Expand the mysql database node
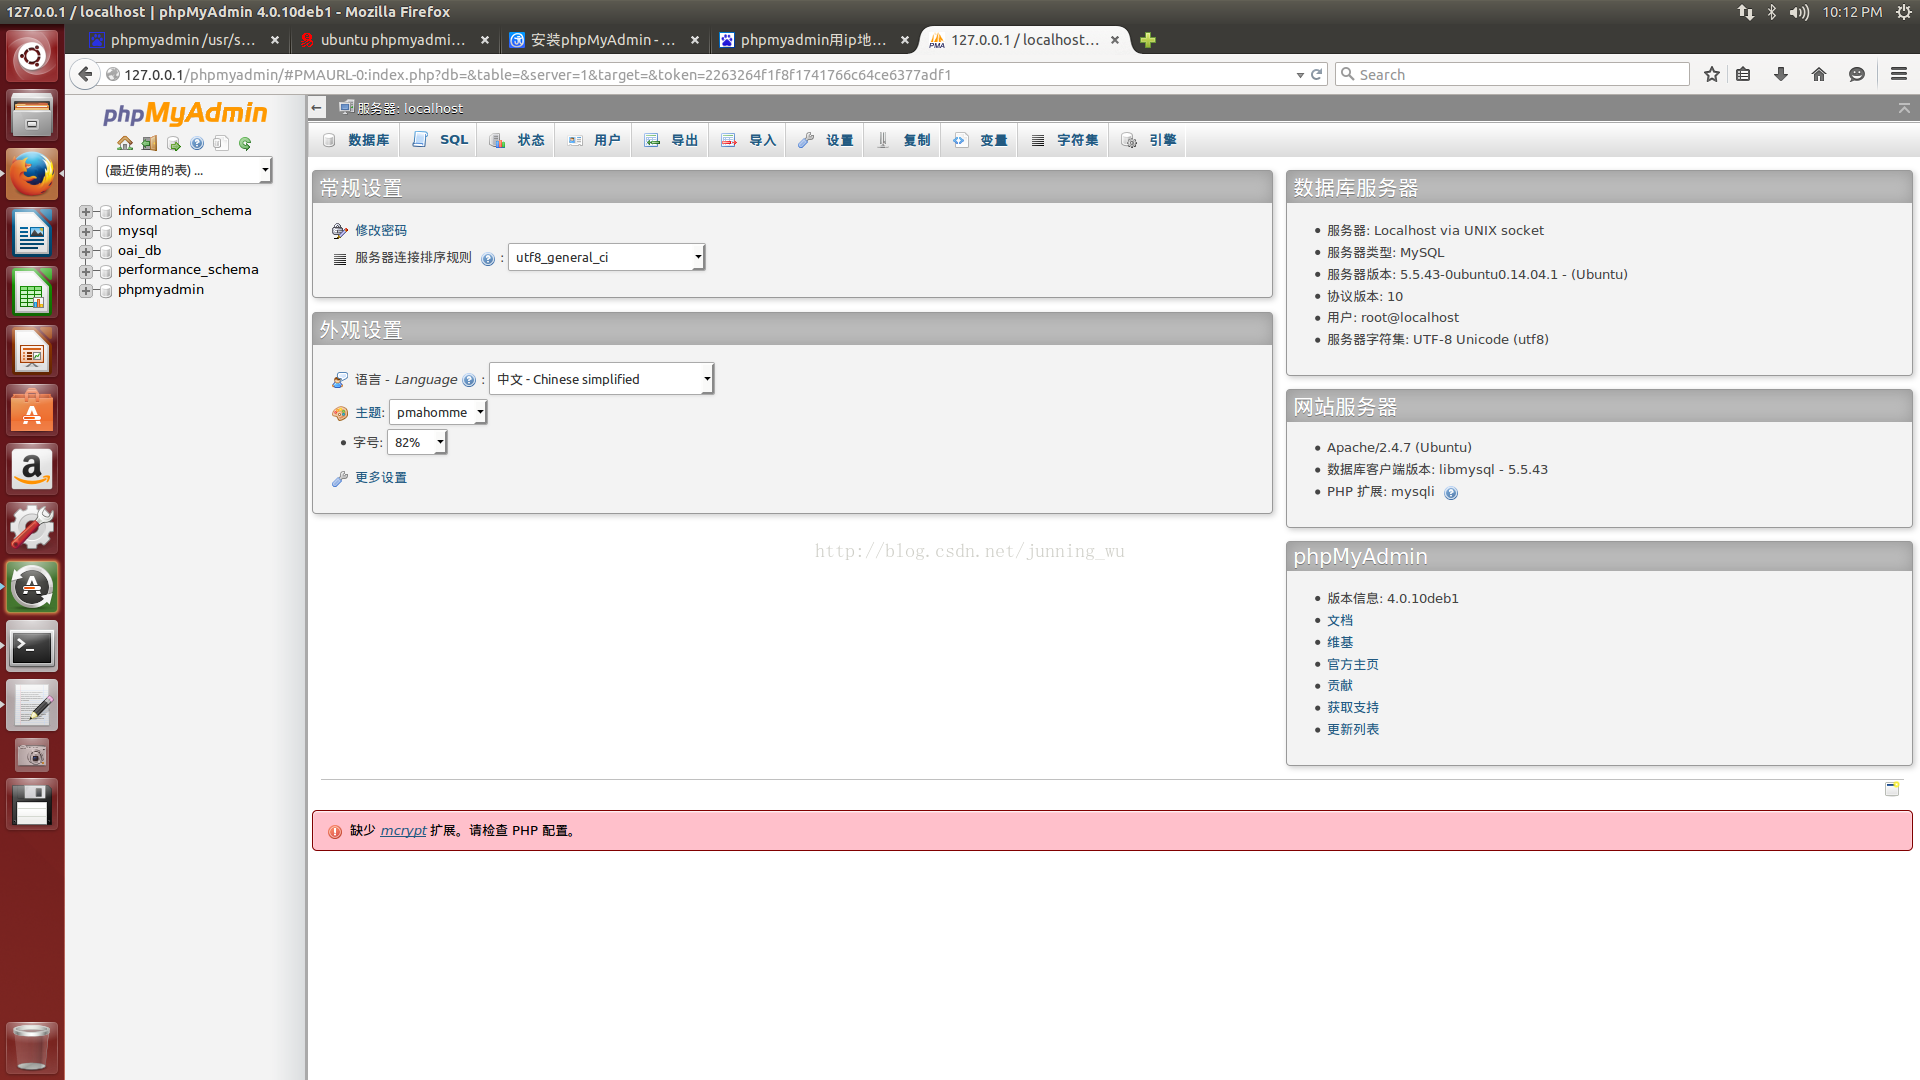 click(86, 231)
